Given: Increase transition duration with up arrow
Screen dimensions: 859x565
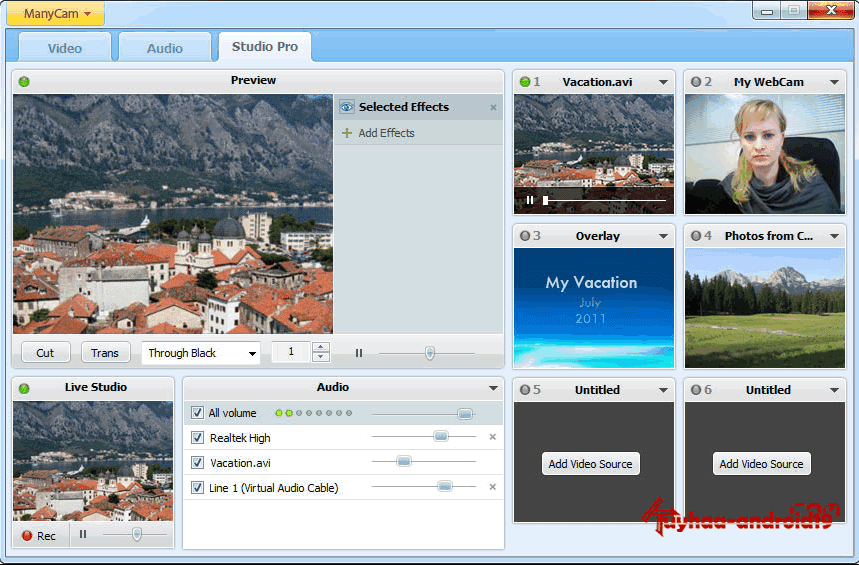Looking at the screenshot, I should [320, 347].
